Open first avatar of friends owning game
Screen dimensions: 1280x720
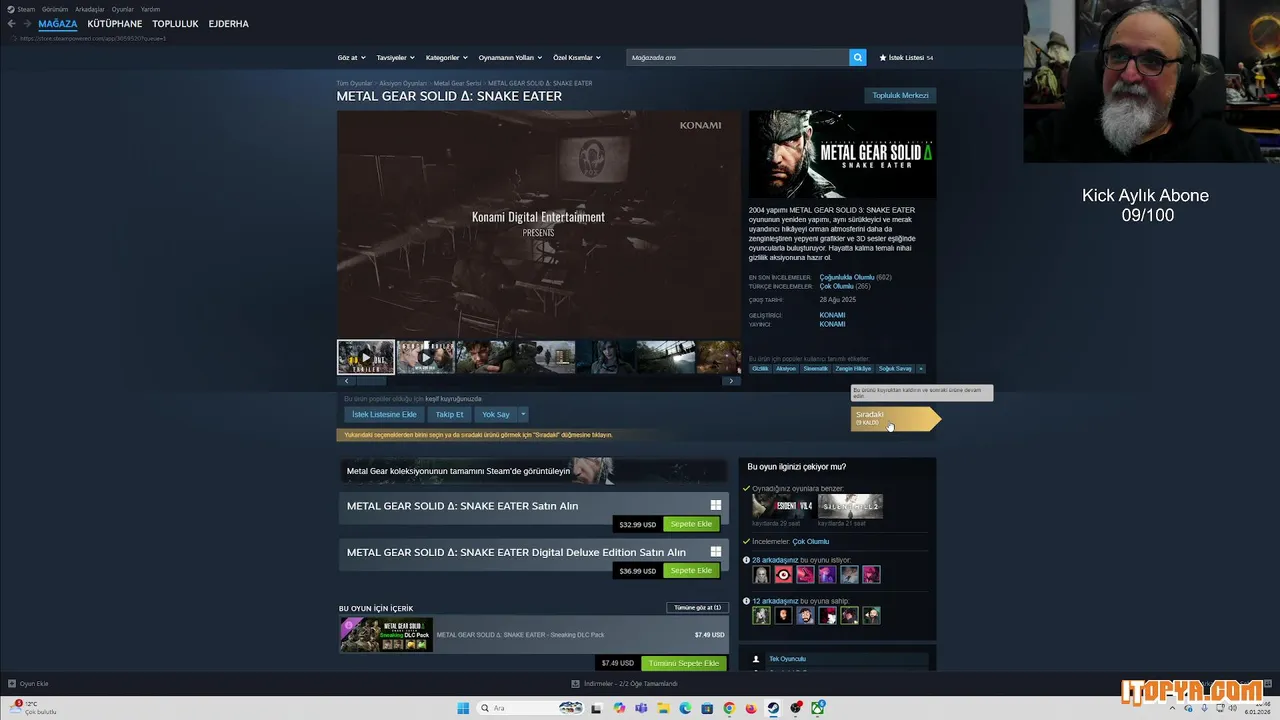(x=761, y=615)
